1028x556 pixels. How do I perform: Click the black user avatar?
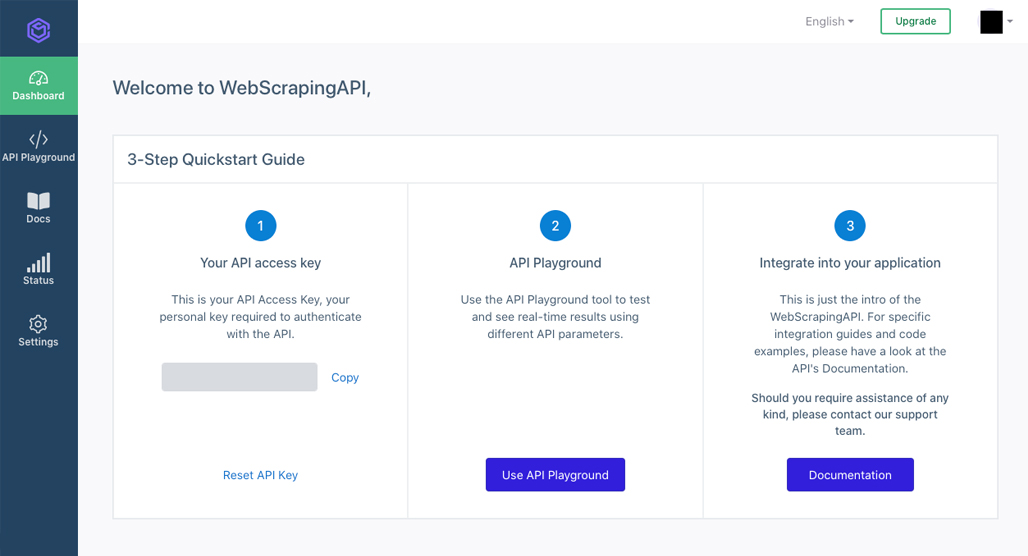pos(991,22)
